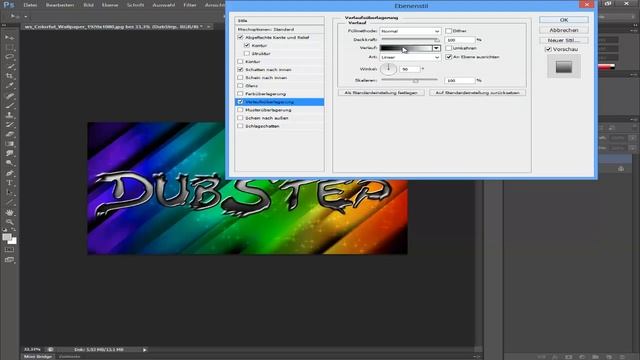Toggle Schatten nach innen checkbox
640x360 pixels.
(240, 69)
